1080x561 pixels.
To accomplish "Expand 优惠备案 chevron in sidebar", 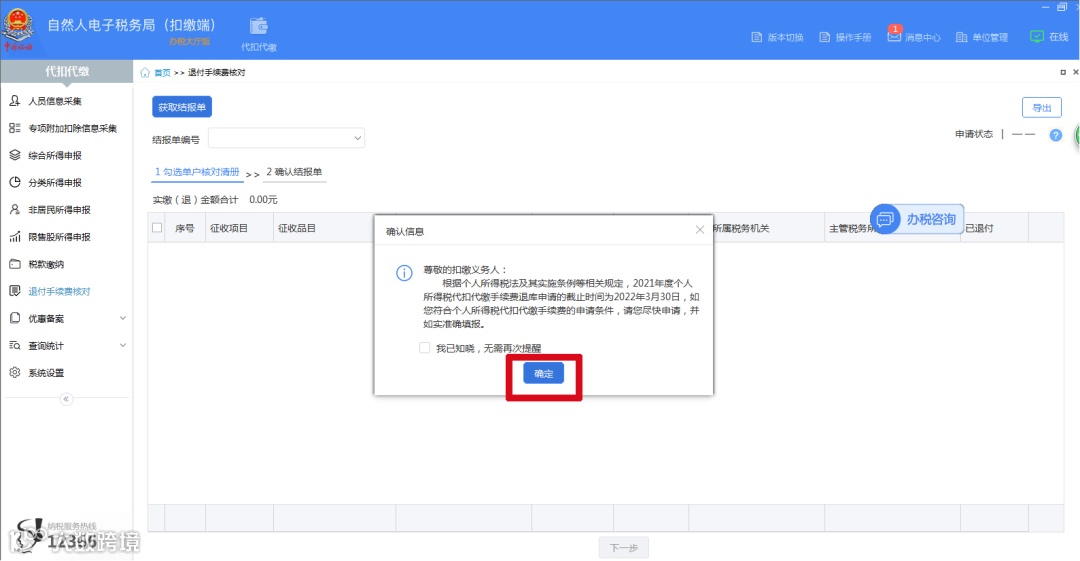I will [123, 318].
